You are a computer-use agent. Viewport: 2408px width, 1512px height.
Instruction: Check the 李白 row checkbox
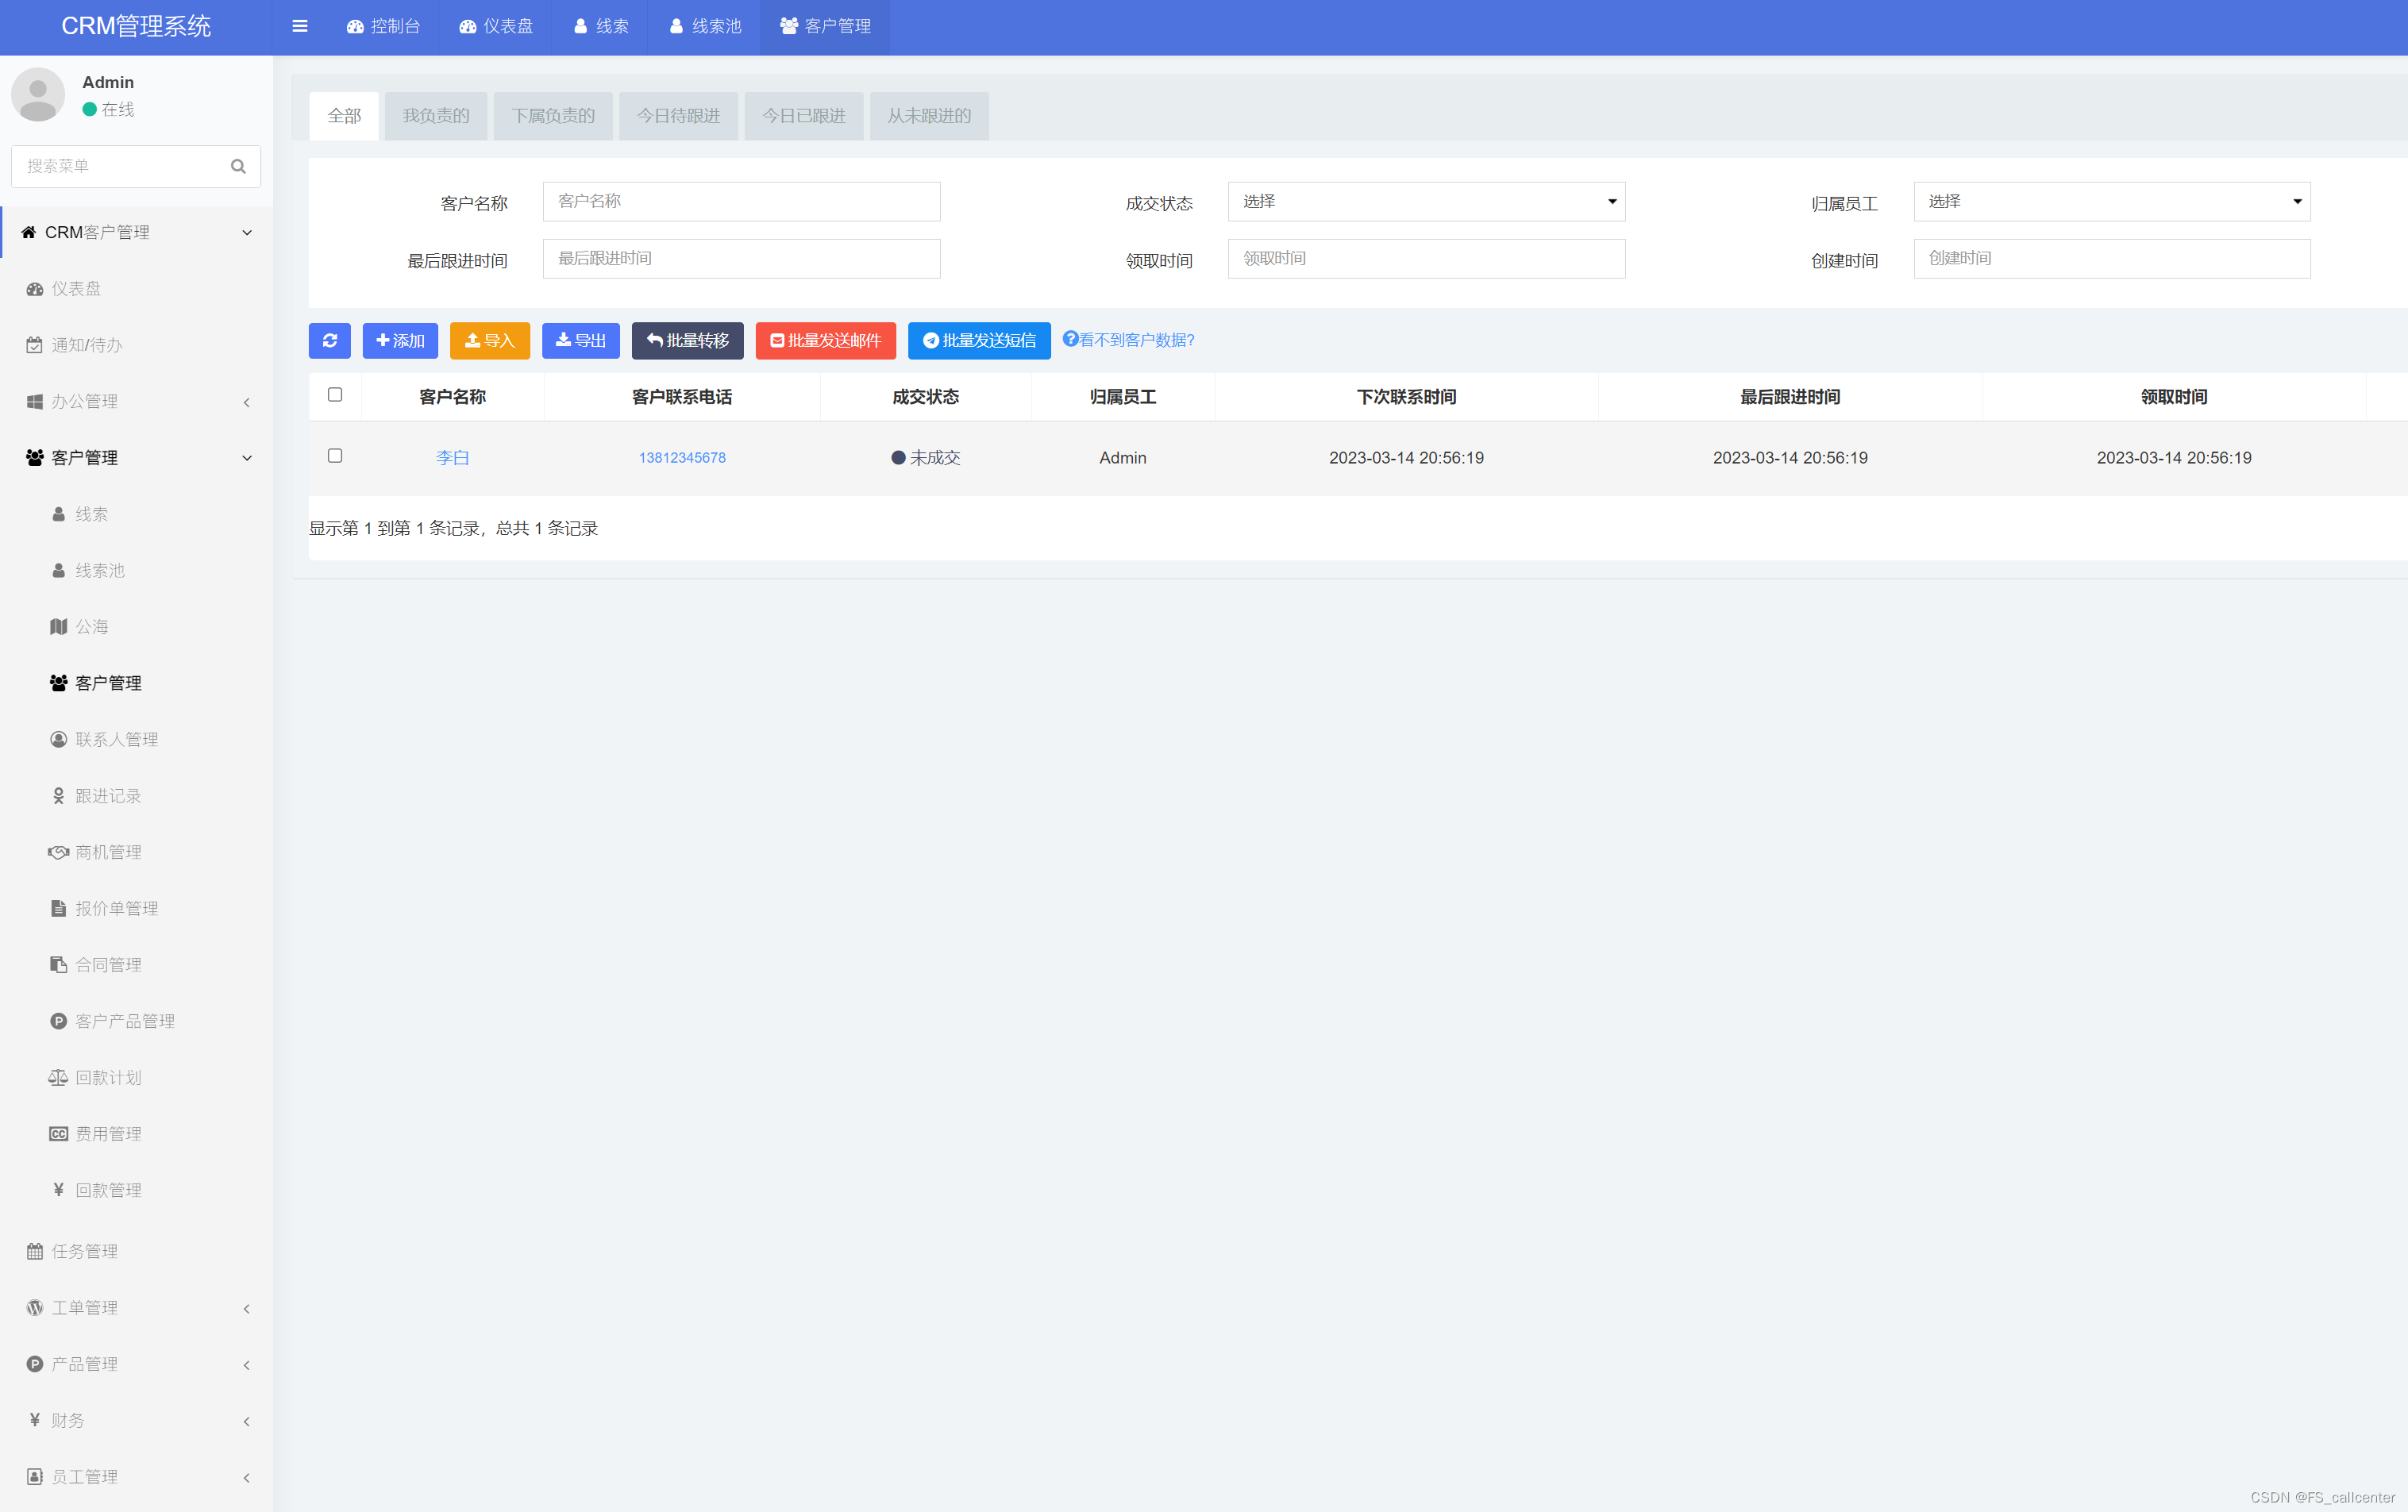point(335,456)
